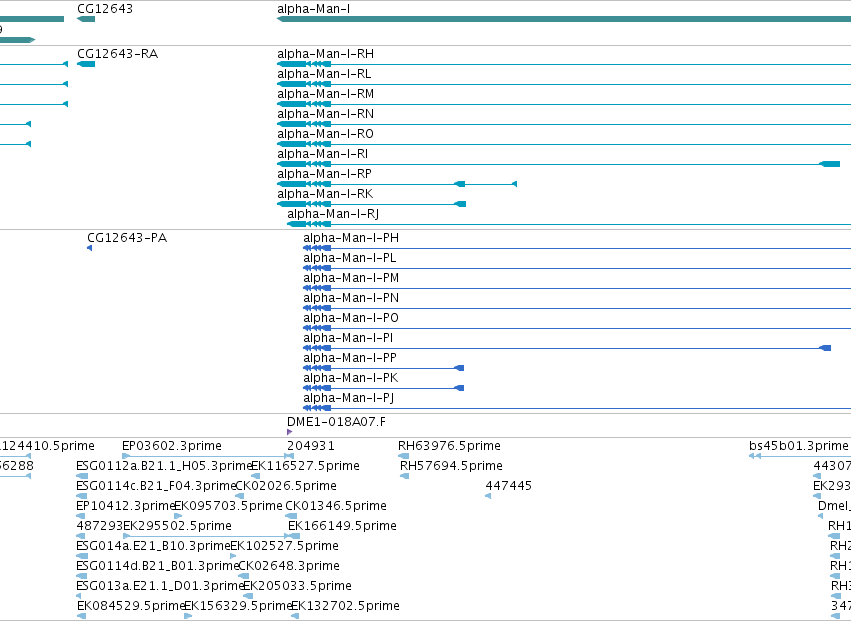Image resolution: width=851 pixels, height=621 pixels.
Task: Click alpha-Man-I-RI transcript label
Action: point(322,154)
